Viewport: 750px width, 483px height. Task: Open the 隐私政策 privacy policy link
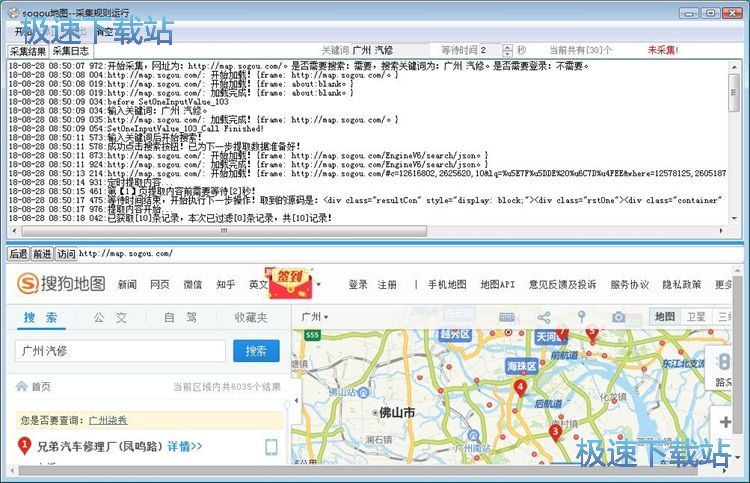[x=682, y=285]
